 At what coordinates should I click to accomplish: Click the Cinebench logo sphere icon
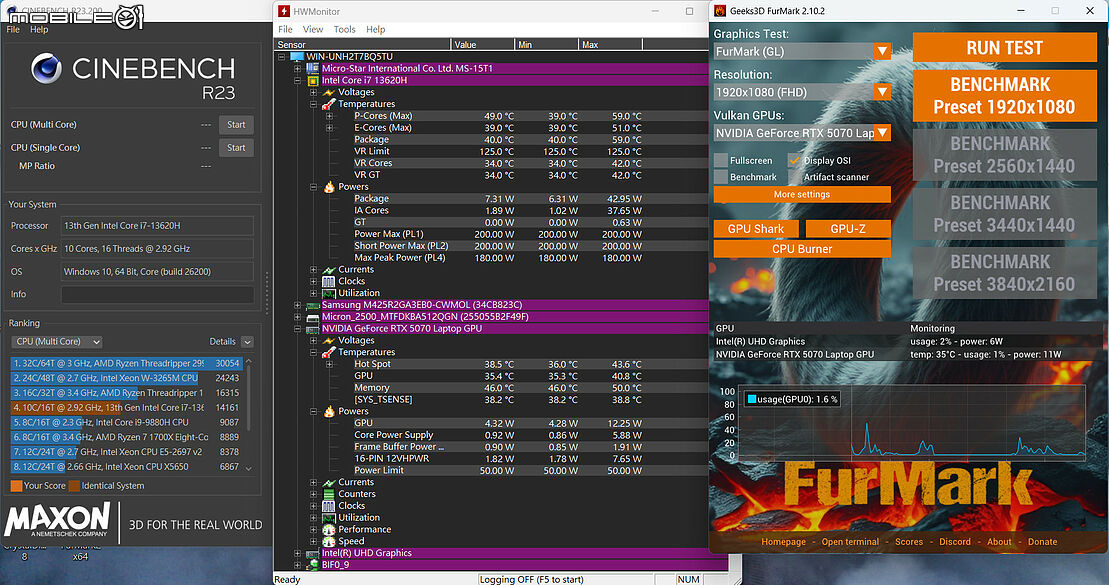46,69
